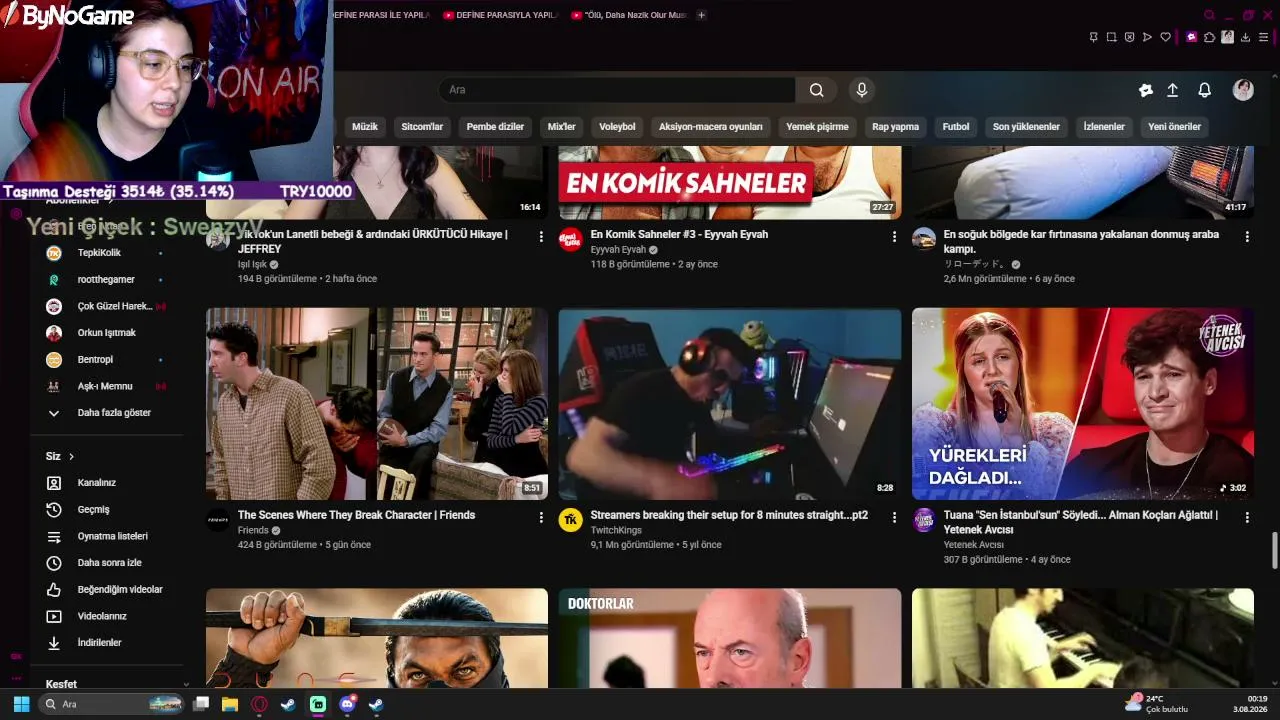Image resolution: width=1280 pixels, height=720 pixels.
Task: Open Oynatma listeleri in sidebar
Action: pos(105,536)
